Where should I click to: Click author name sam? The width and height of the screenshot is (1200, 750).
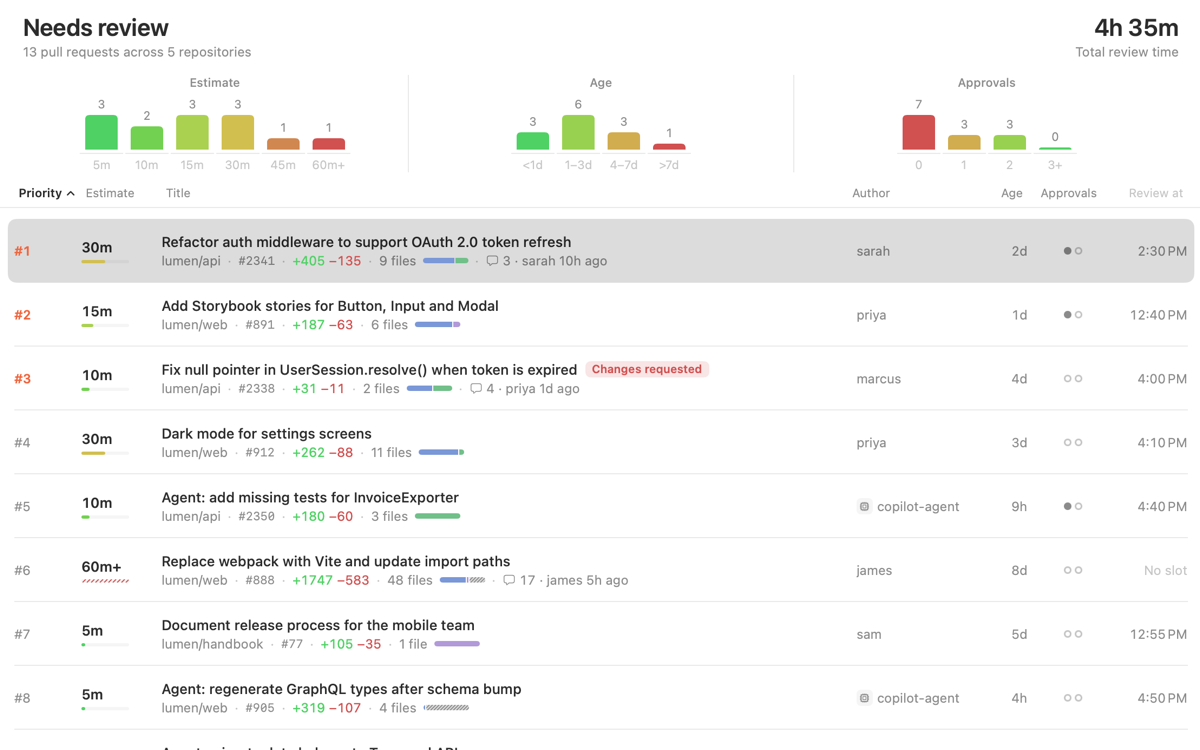coord(869,635)
